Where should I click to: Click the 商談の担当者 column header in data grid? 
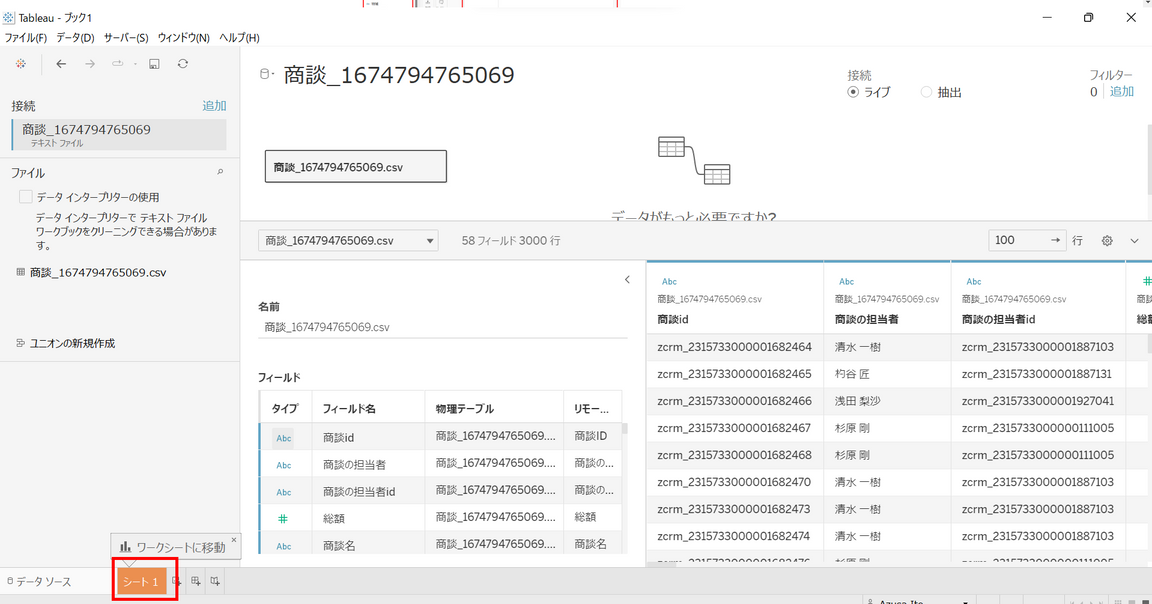click(x=866, y=320)
